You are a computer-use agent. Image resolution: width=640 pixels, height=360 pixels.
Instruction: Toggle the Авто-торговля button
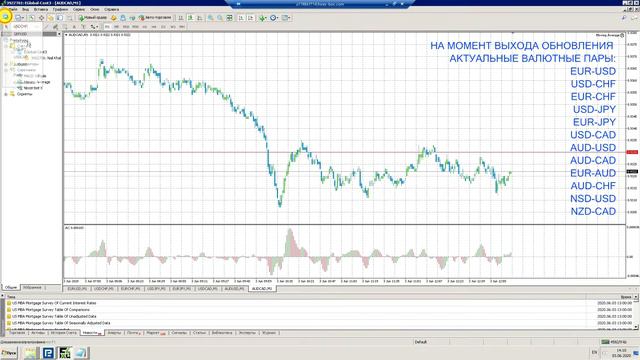pyautogui.click(x=155, y=18)
